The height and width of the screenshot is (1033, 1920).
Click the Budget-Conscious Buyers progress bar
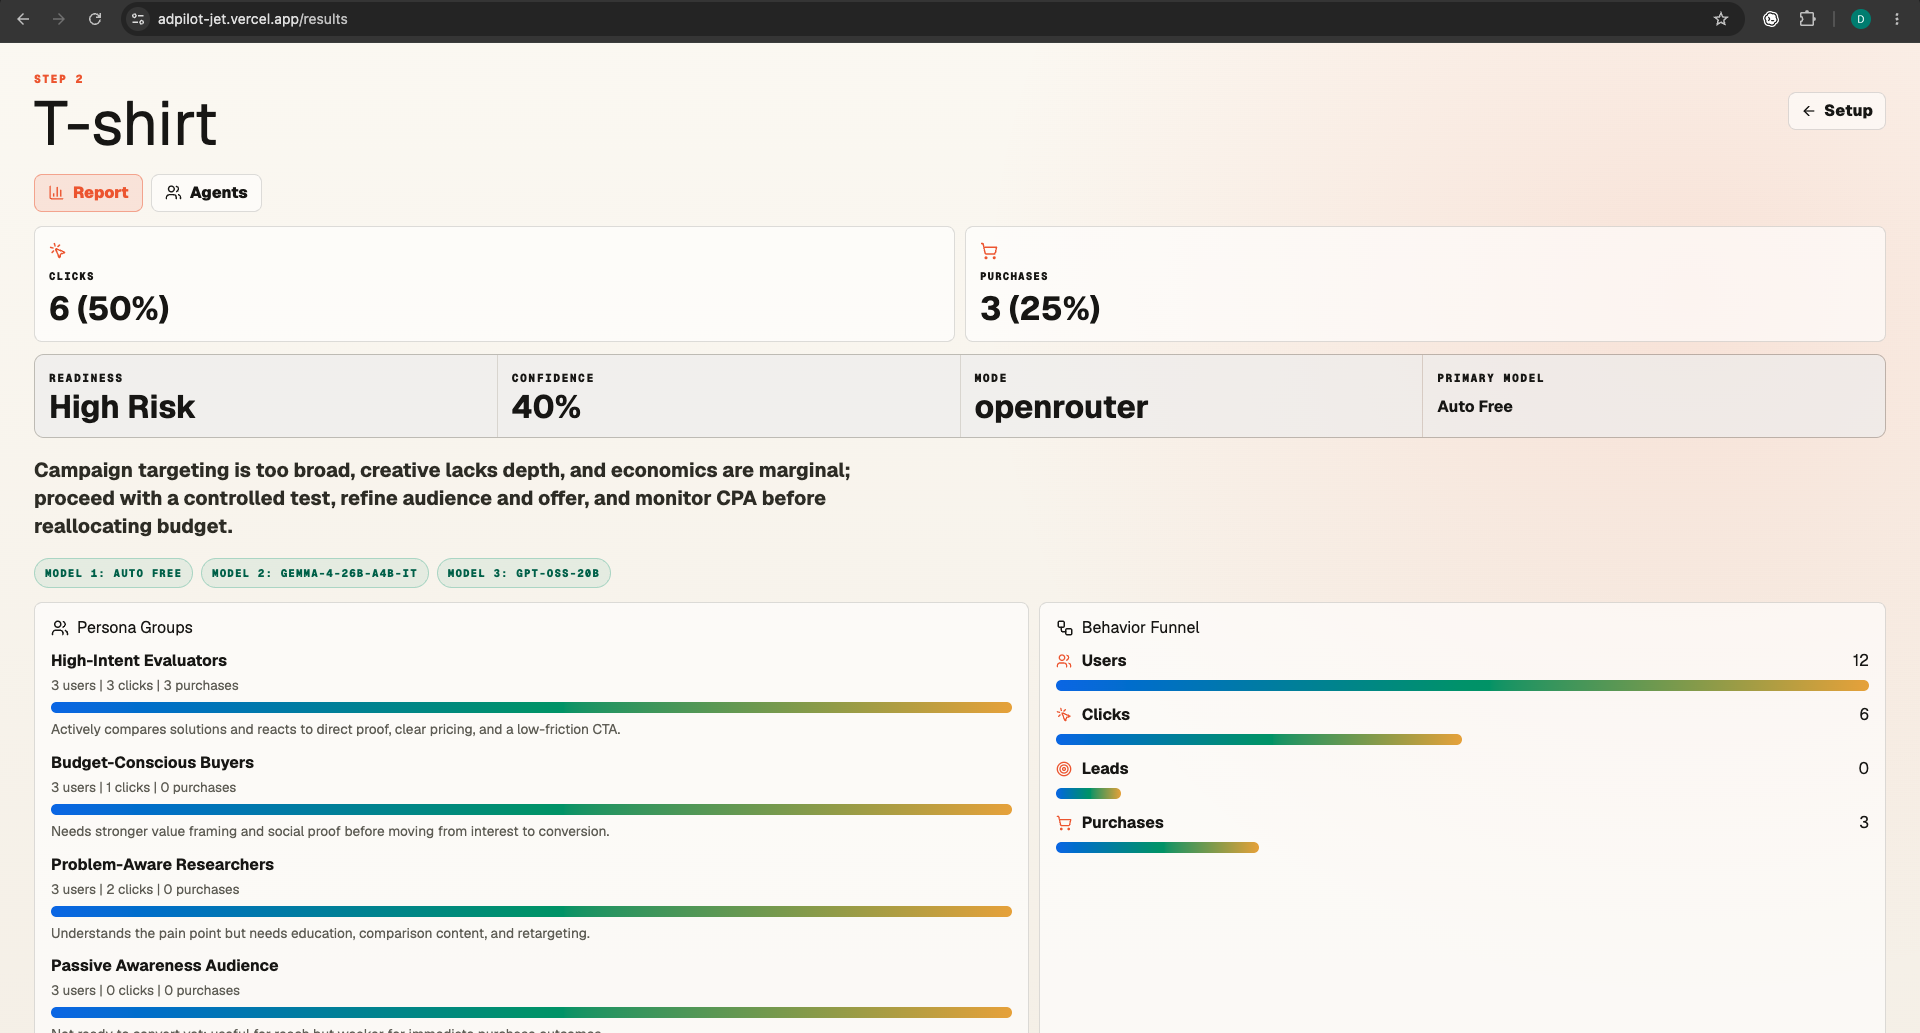531,809
